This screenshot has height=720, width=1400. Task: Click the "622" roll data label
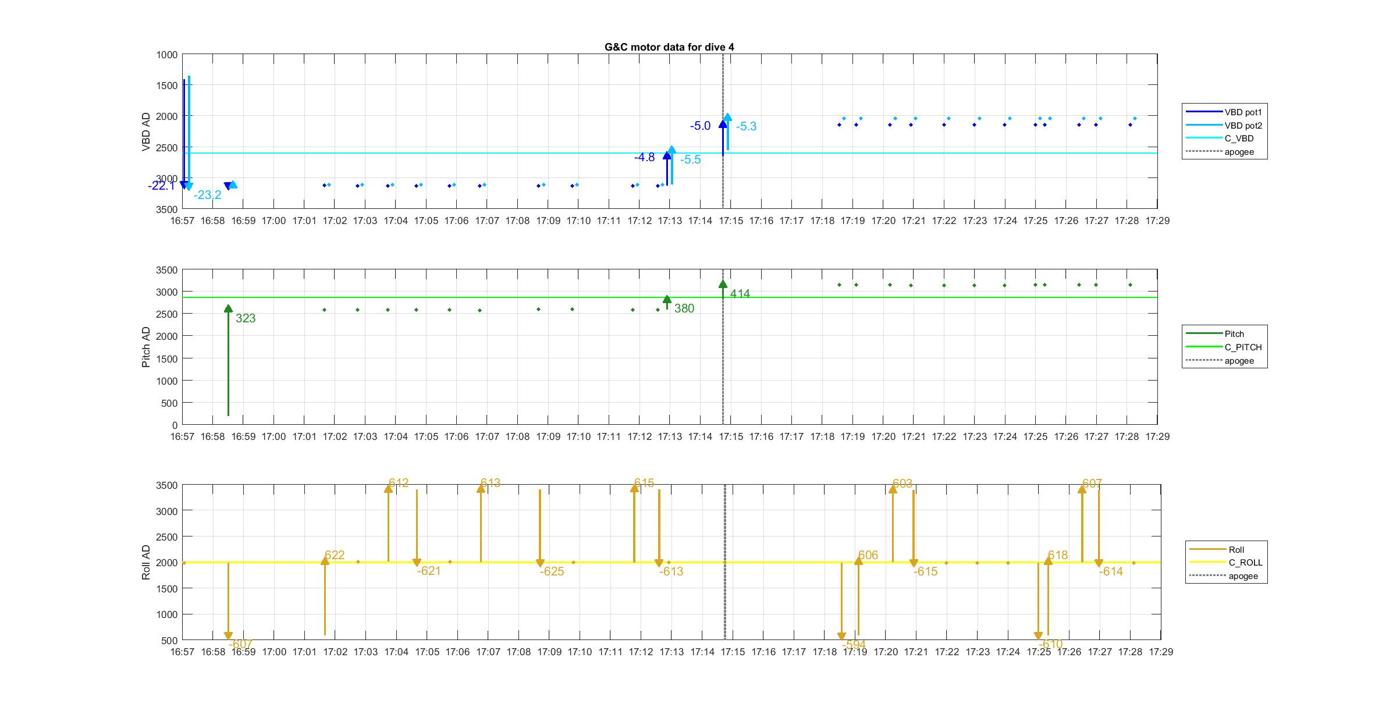coord(335,556)
